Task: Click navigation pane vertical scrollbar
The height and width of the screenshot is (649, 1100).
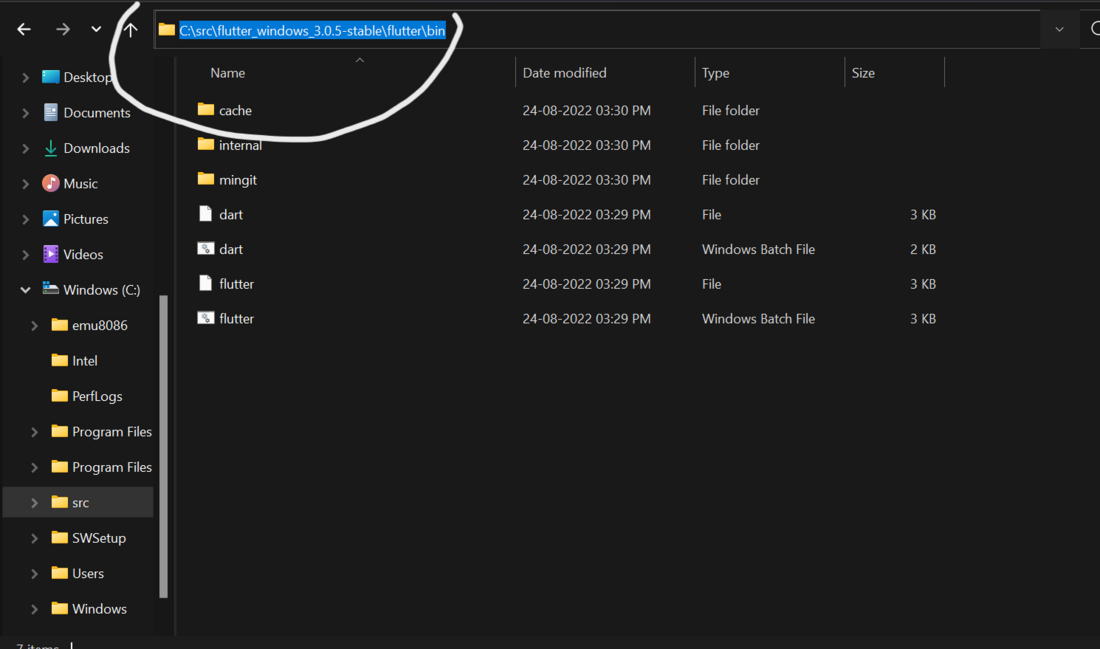Action: (164, 446)
